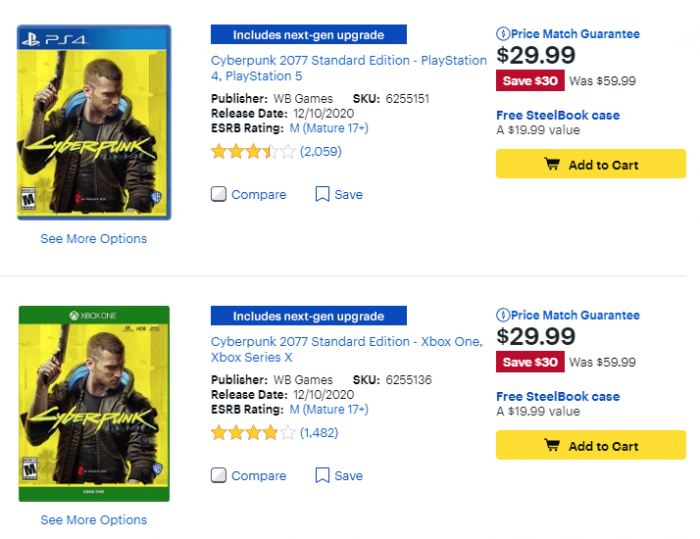Image resolution: width=700 pixels, height=539 pixels.
Task: Click the bookmark Save icon for Xbox edition
Action: pyautogui.click(x=322, y=476)
